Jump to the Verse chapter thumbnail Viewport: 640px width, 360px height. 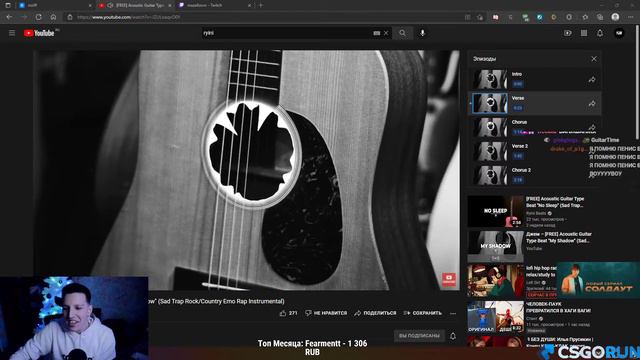[490, 103]
